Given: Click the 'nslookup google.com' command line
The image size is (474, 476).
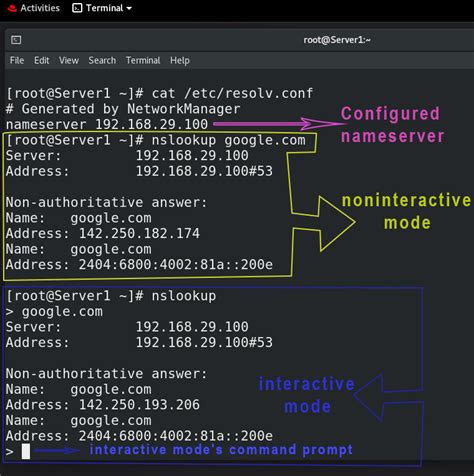Looking at the screenshot, I should tap(155, 140).
